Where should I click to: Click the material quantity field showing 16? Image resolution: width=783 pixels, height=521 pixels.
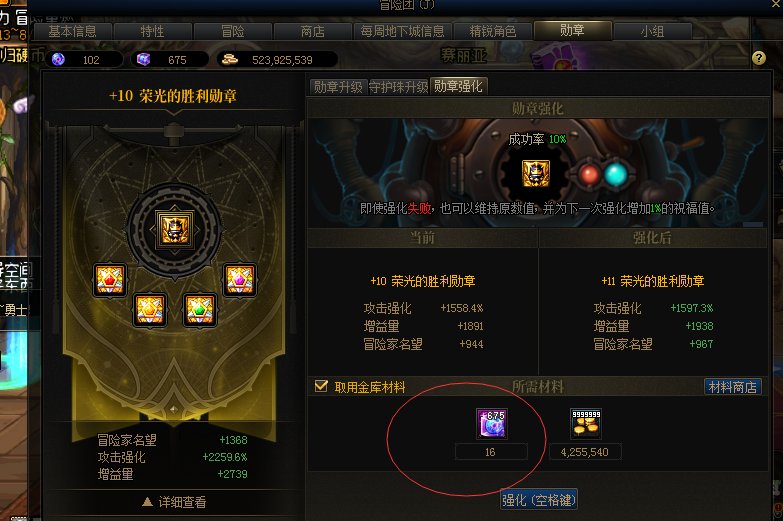click(x=491, y=452)
